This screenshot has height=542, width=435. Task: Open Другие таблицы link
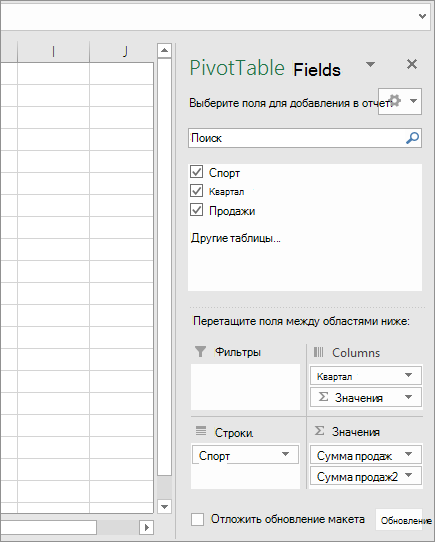[235, 238]
